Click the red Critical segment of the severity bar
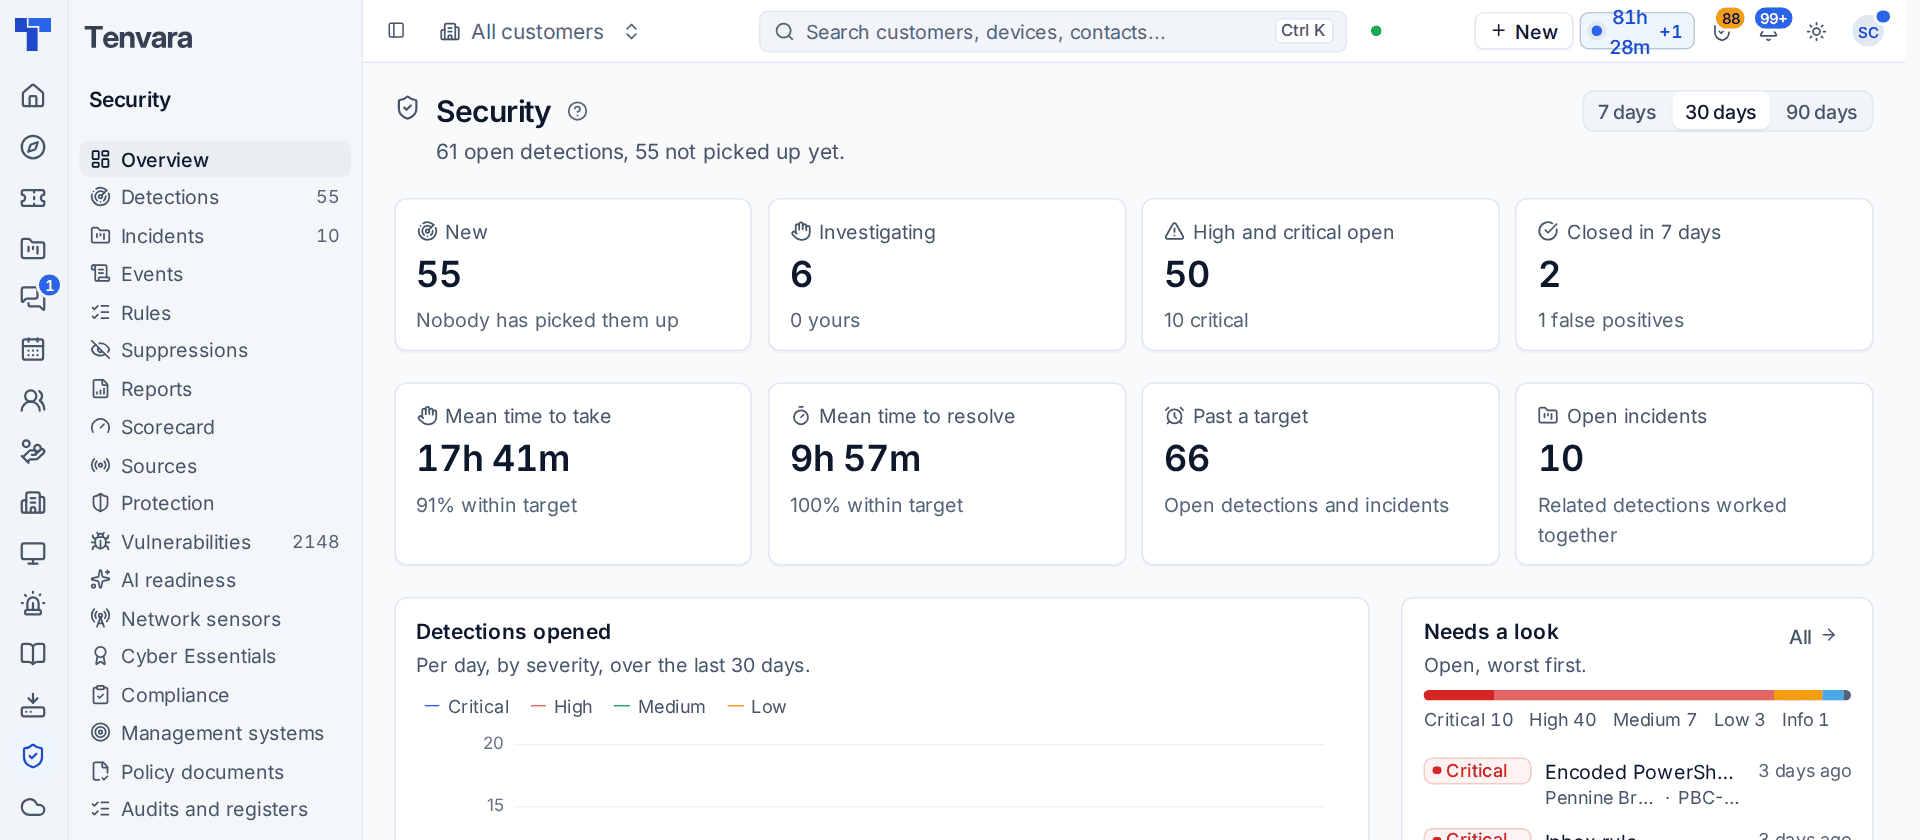The image size is (1920, 840). pyautogui.click(x=1458, y=695)
